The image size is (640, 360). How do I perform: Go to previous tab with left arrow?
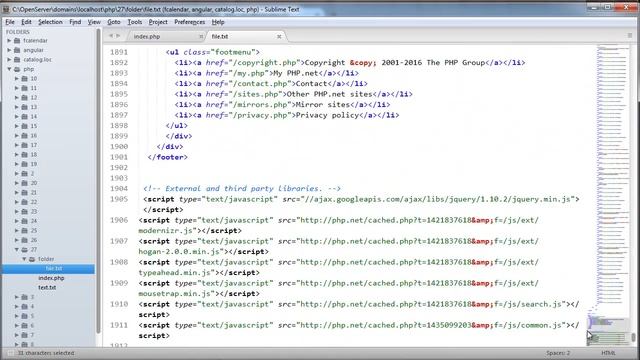[x=111, y=36]
